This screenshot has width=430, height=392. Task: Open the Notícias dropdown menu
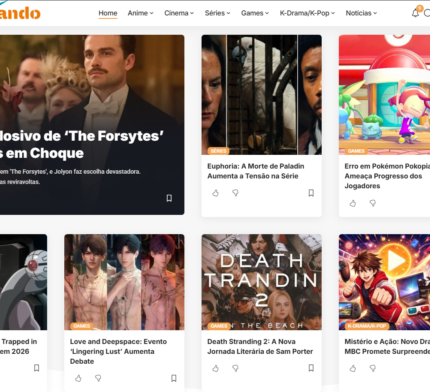361,13
